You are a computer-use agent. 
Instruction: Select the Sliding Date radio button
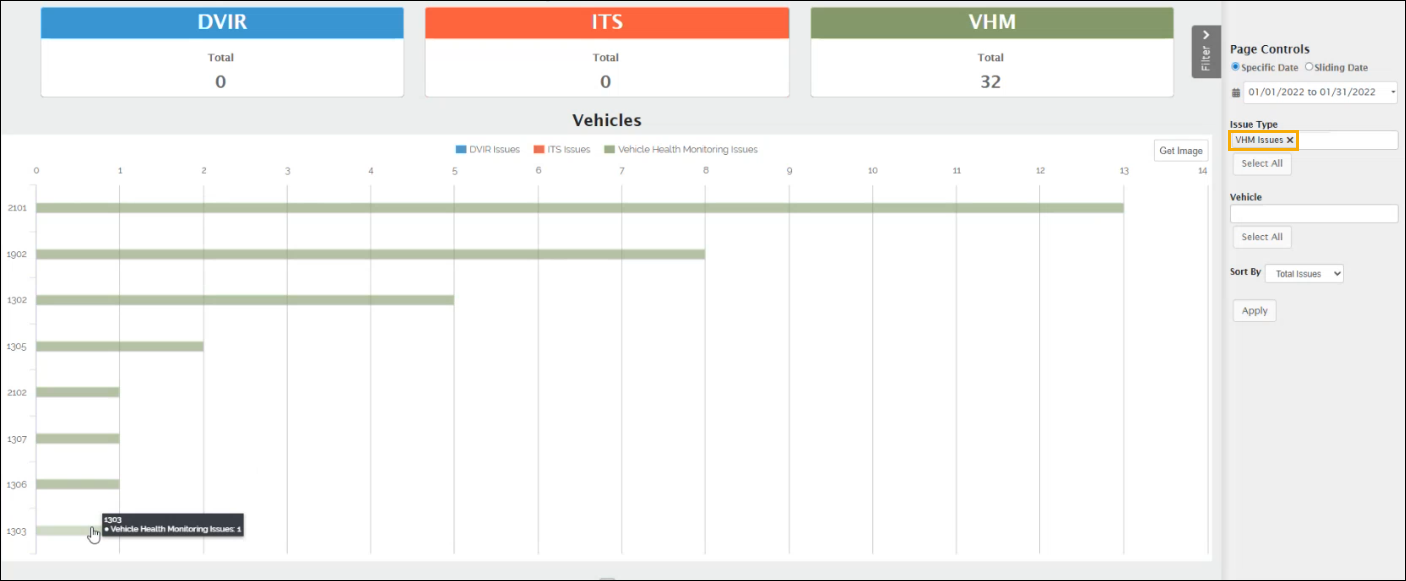1309,67
